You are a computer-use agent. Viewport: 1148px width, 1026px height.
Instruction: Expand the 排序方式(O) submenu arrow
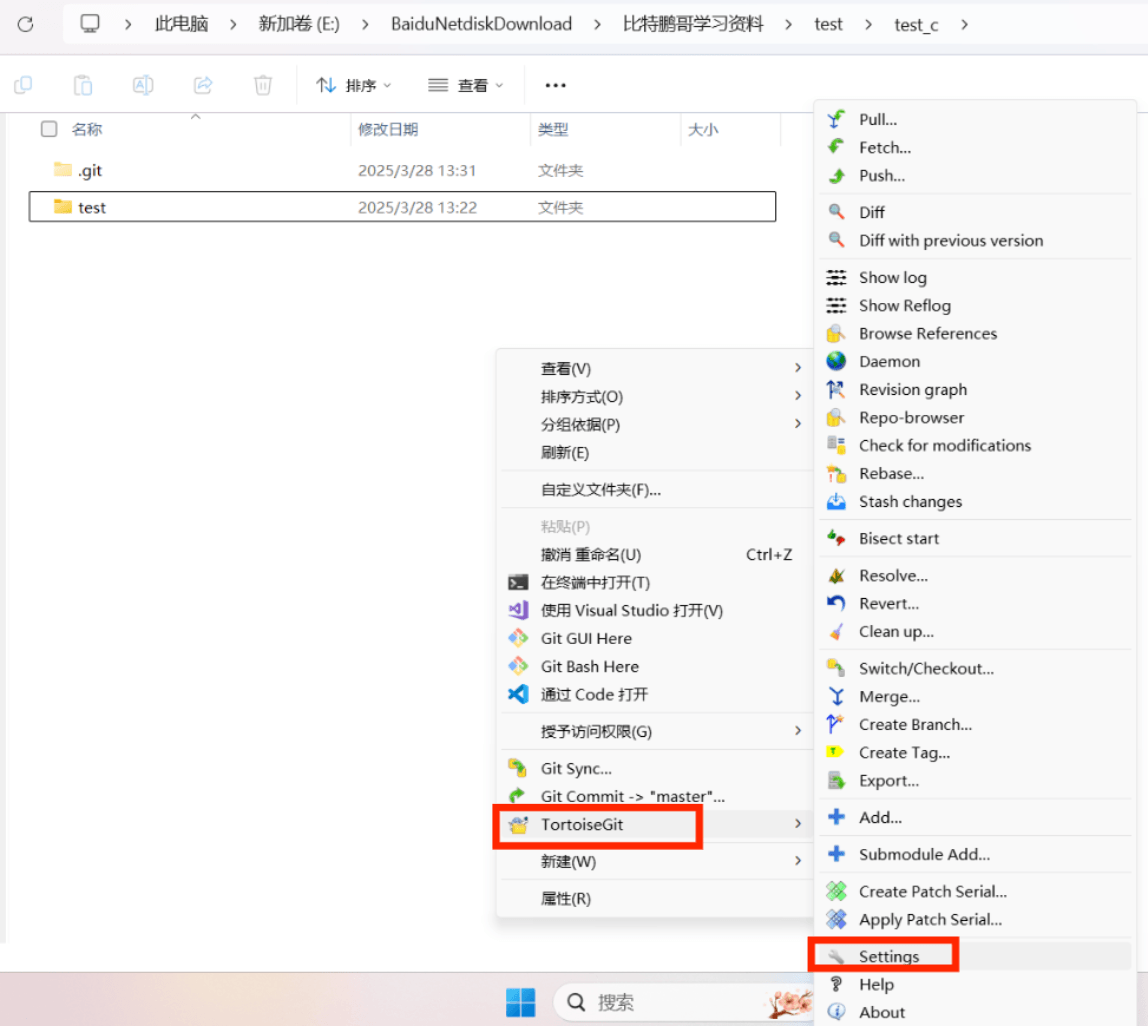798,396
